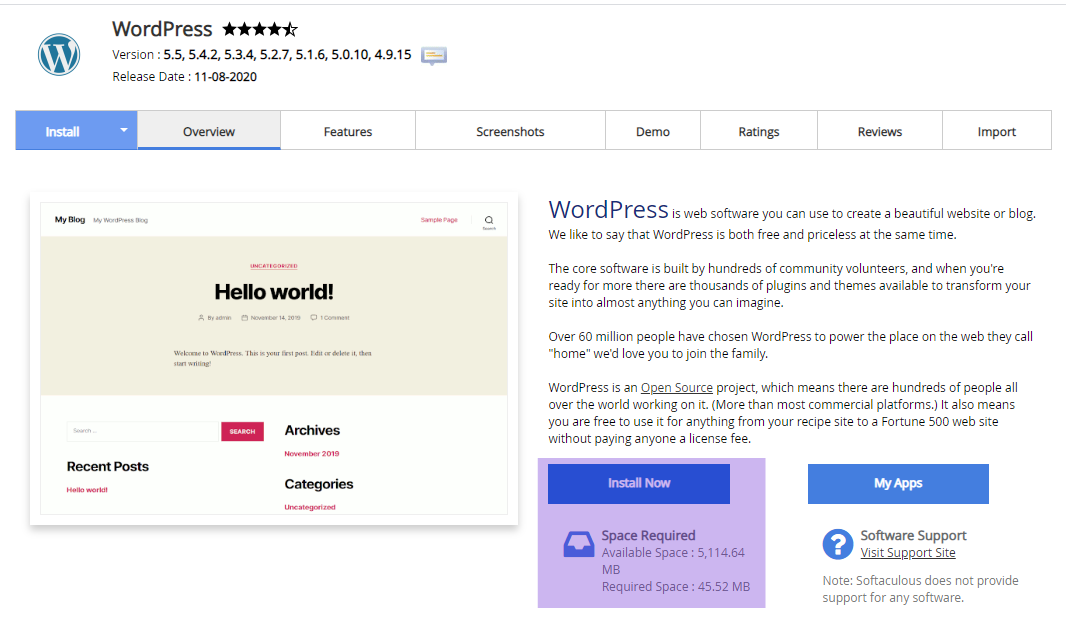
Task: View the Ratings tab
Action: pos(759,131)
